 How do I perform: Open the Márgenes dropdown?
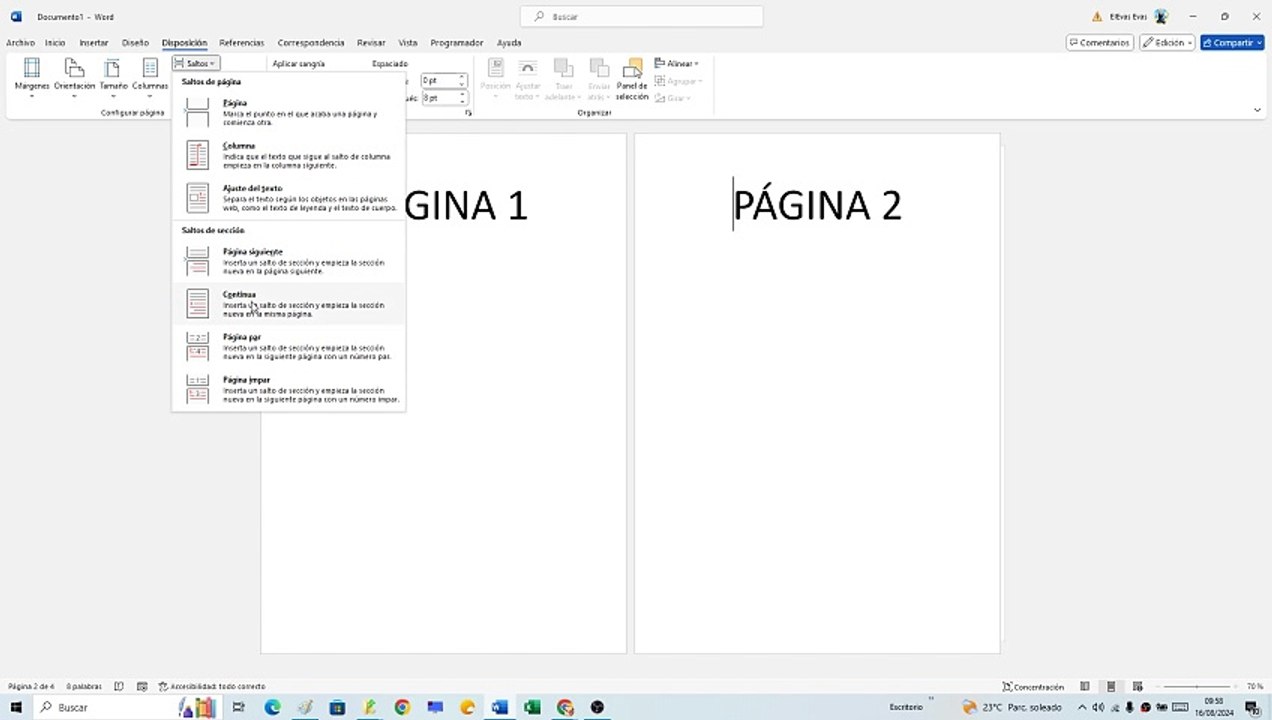(x=32, y=77)
